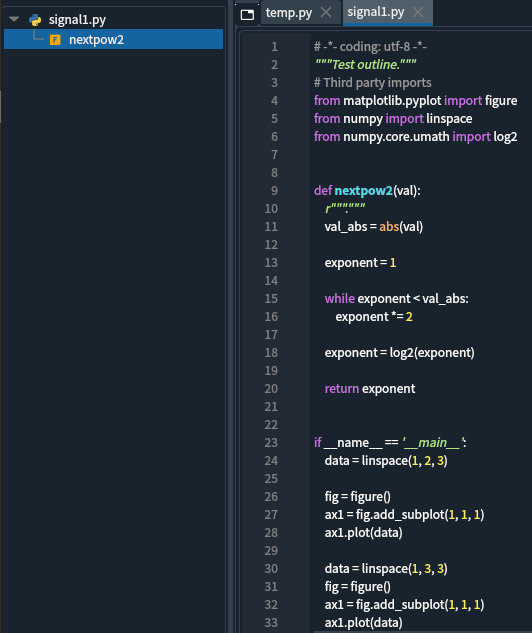The height and width of the screenshot is (633, 532).
Task: Click data = linspace(1, 3, 3) line
Action: [x=386, y=568]
